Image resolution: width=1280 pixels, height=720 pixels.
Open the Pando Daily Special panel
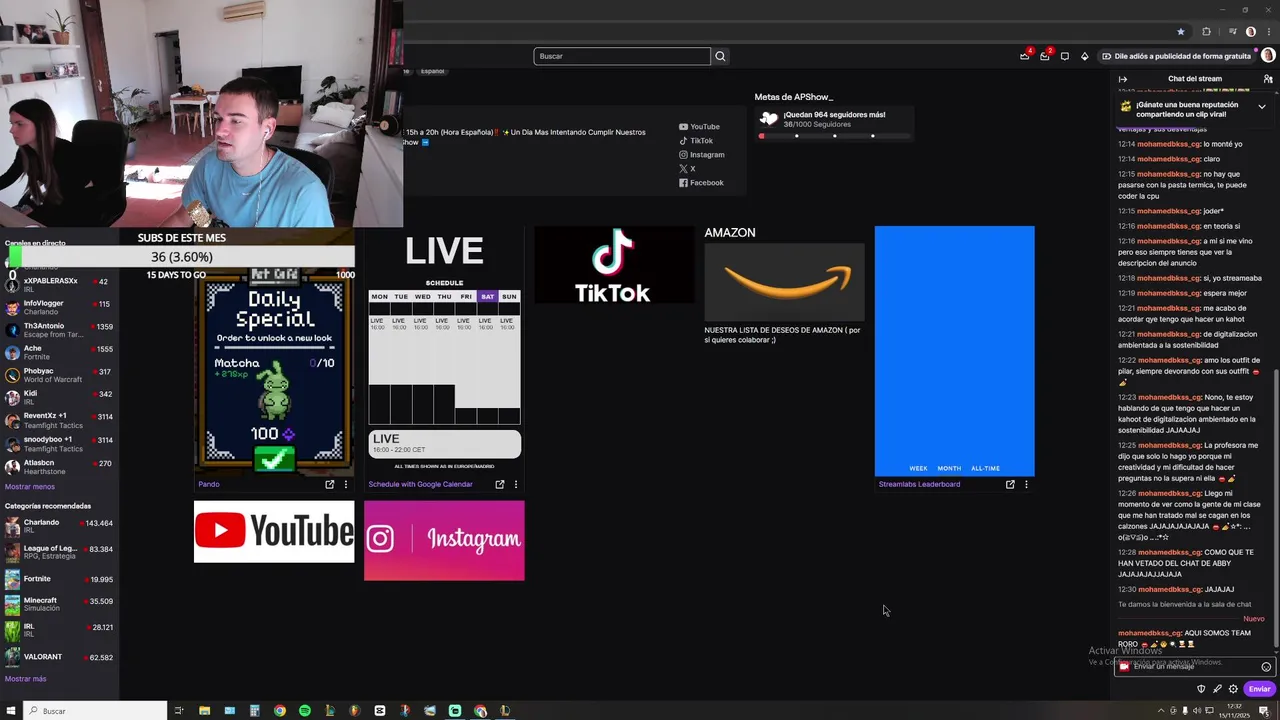[274, 371]
